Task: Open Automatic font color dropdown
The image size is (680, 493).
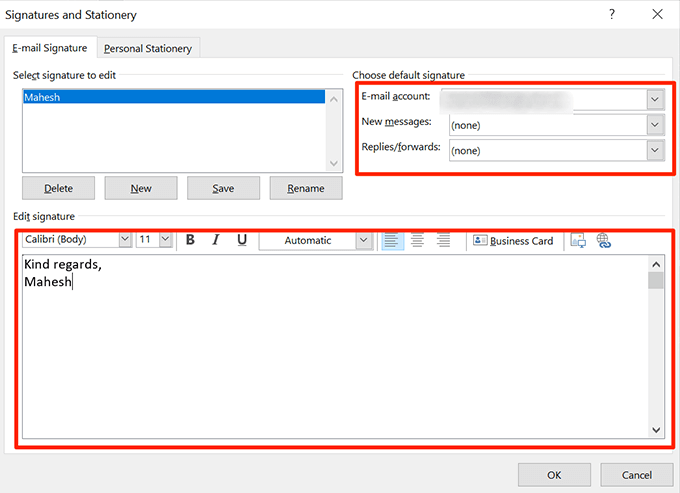Action: tap(364, 240)
